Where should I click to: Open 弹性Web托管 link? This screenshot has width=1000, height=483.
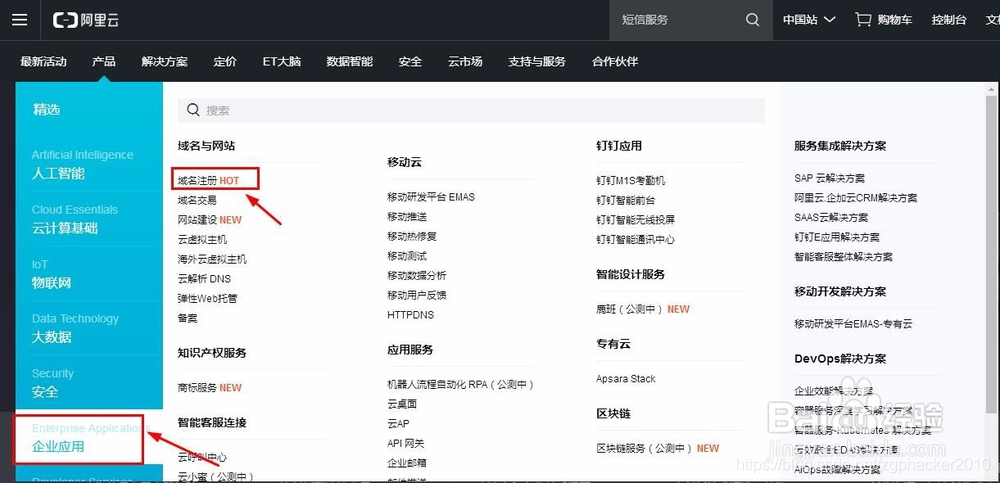click(208, 298)
